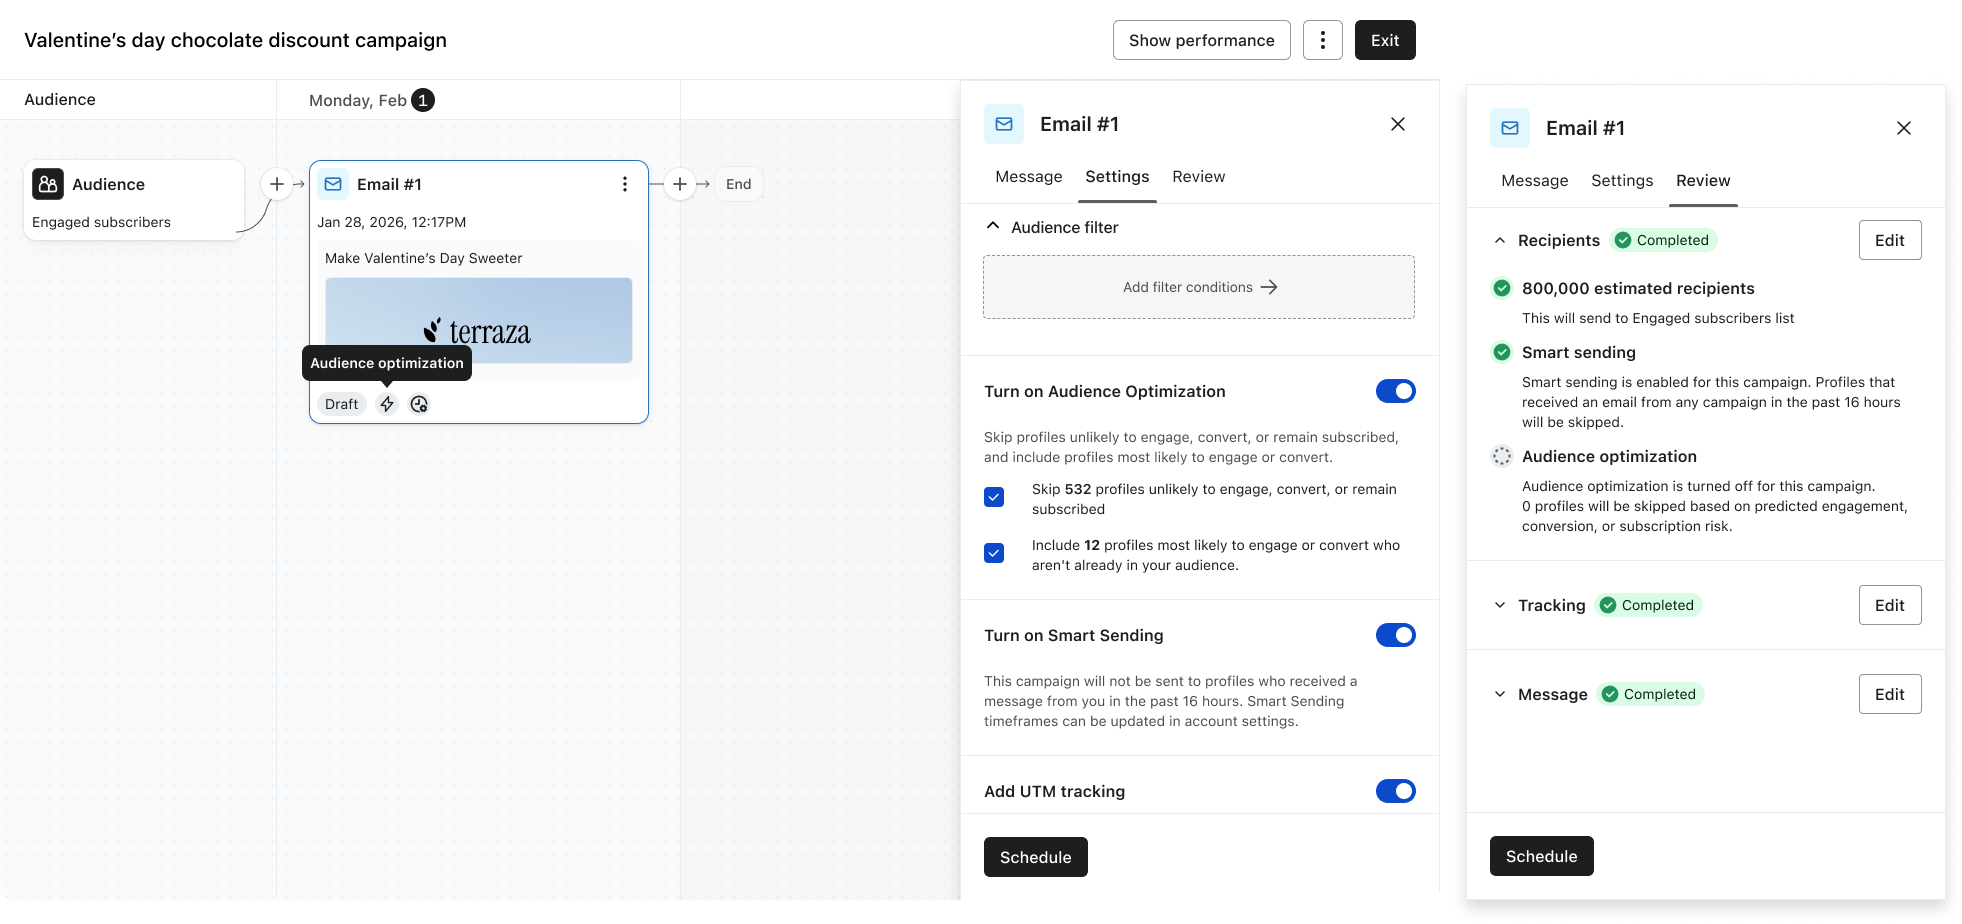Screen dimensions: 1962x924
Task: Open the three-dot menu on Email #1 card
Action: [625, 184]
